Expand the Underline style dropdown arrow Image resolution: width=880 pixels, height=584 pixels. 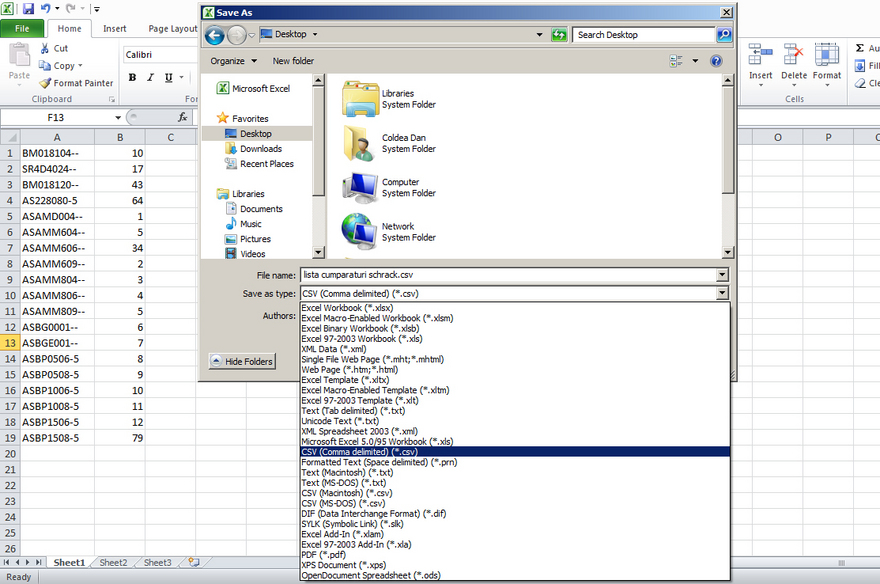(x=181, y=77)
